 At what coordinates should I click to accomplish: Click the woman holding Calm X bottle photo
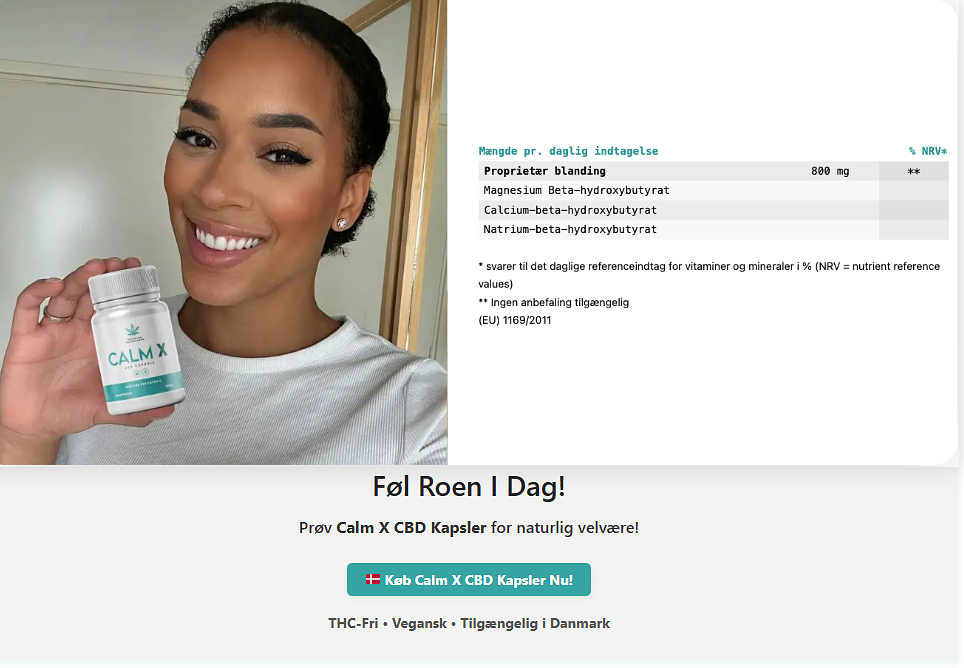(x=224, y=232)
